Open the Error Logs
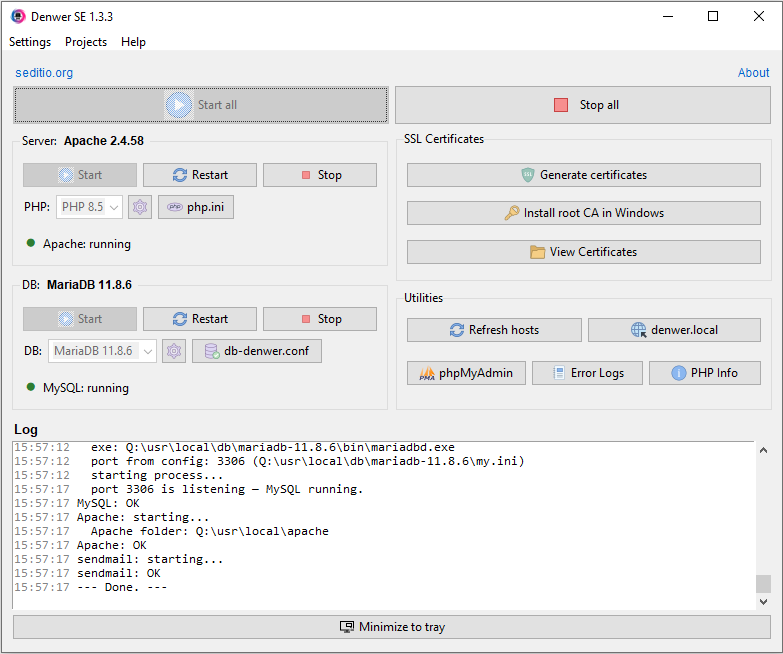Screen dimensions: 783x654 pyautogui.click(x=587, y=373)
